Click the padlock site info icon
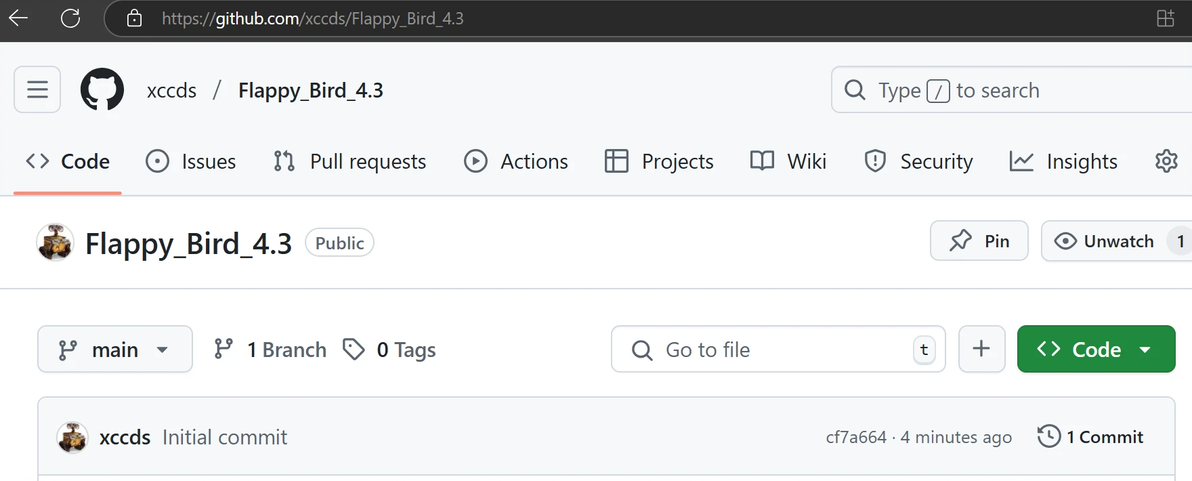1192x481 pixels. 135,18
